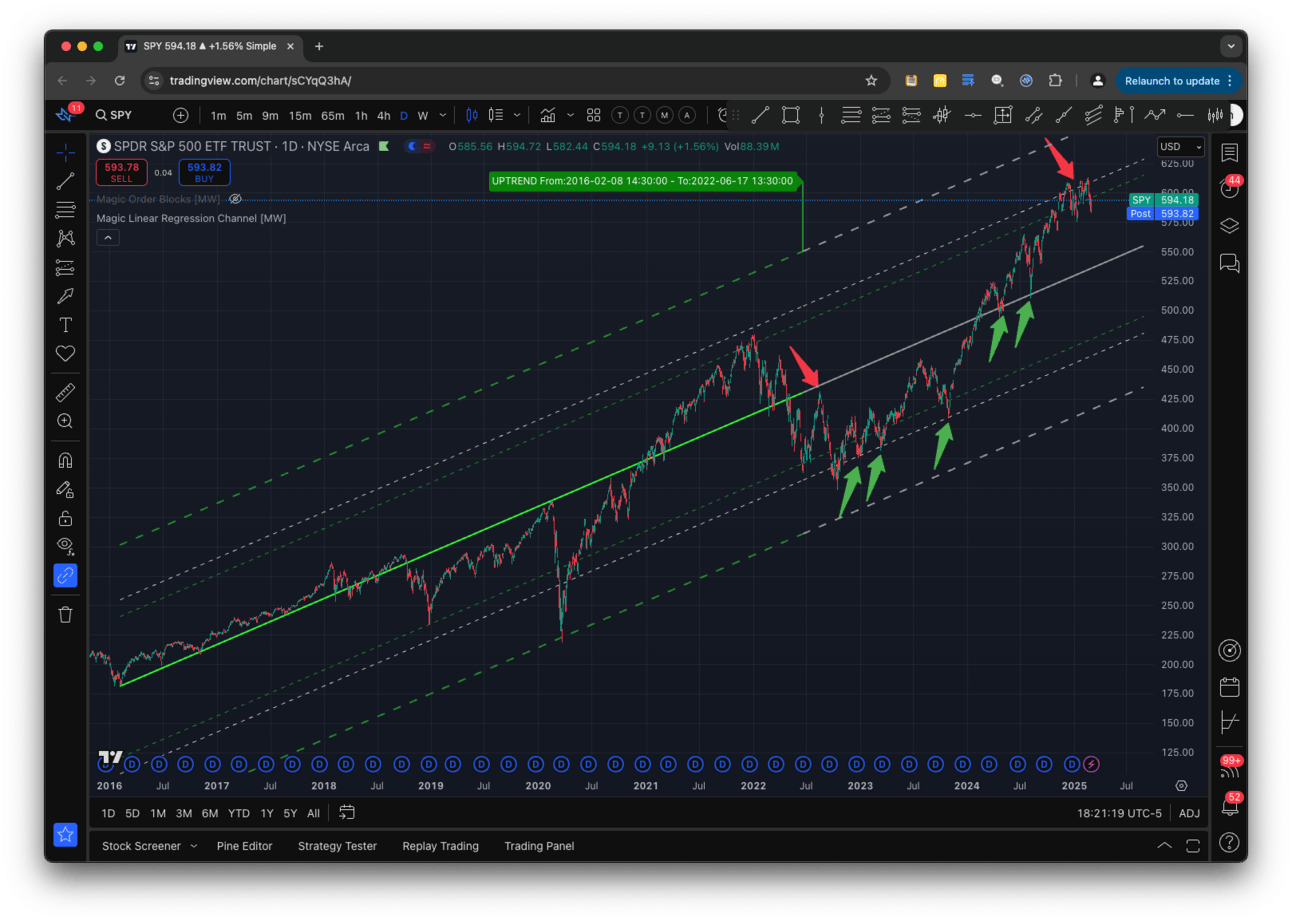Set the chart range to YTD
The width and height of the screenshot is (1292, 921).
(x=239, y=813)
